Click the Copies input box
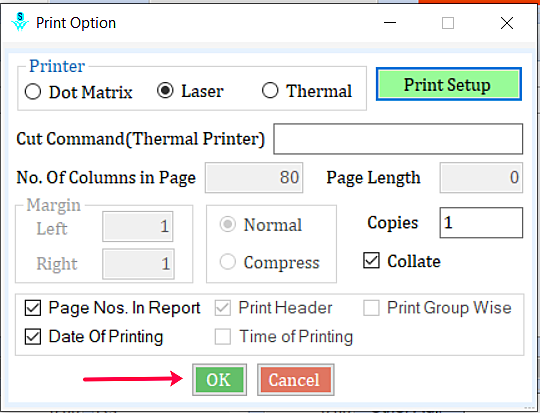Image resolution: width=540 pixels, height=413 pixels. click(481, 223)
